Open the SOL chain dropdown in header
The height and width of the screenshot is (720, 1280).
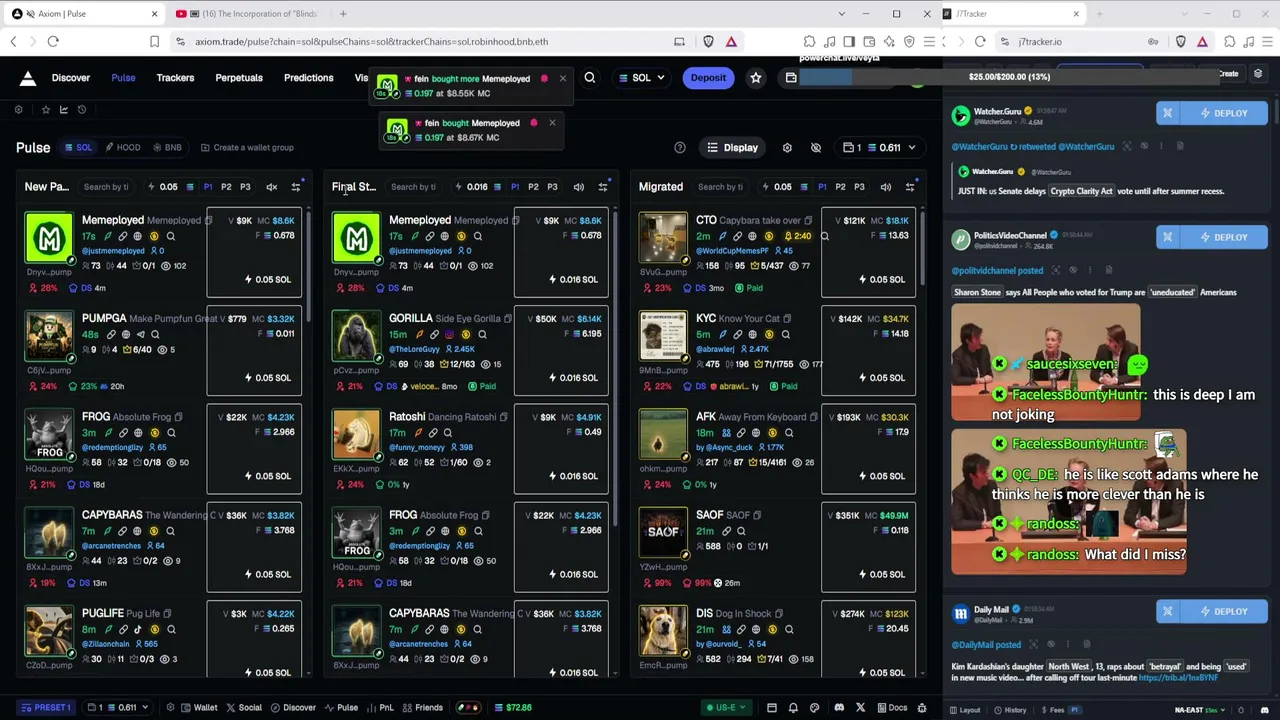641,78
